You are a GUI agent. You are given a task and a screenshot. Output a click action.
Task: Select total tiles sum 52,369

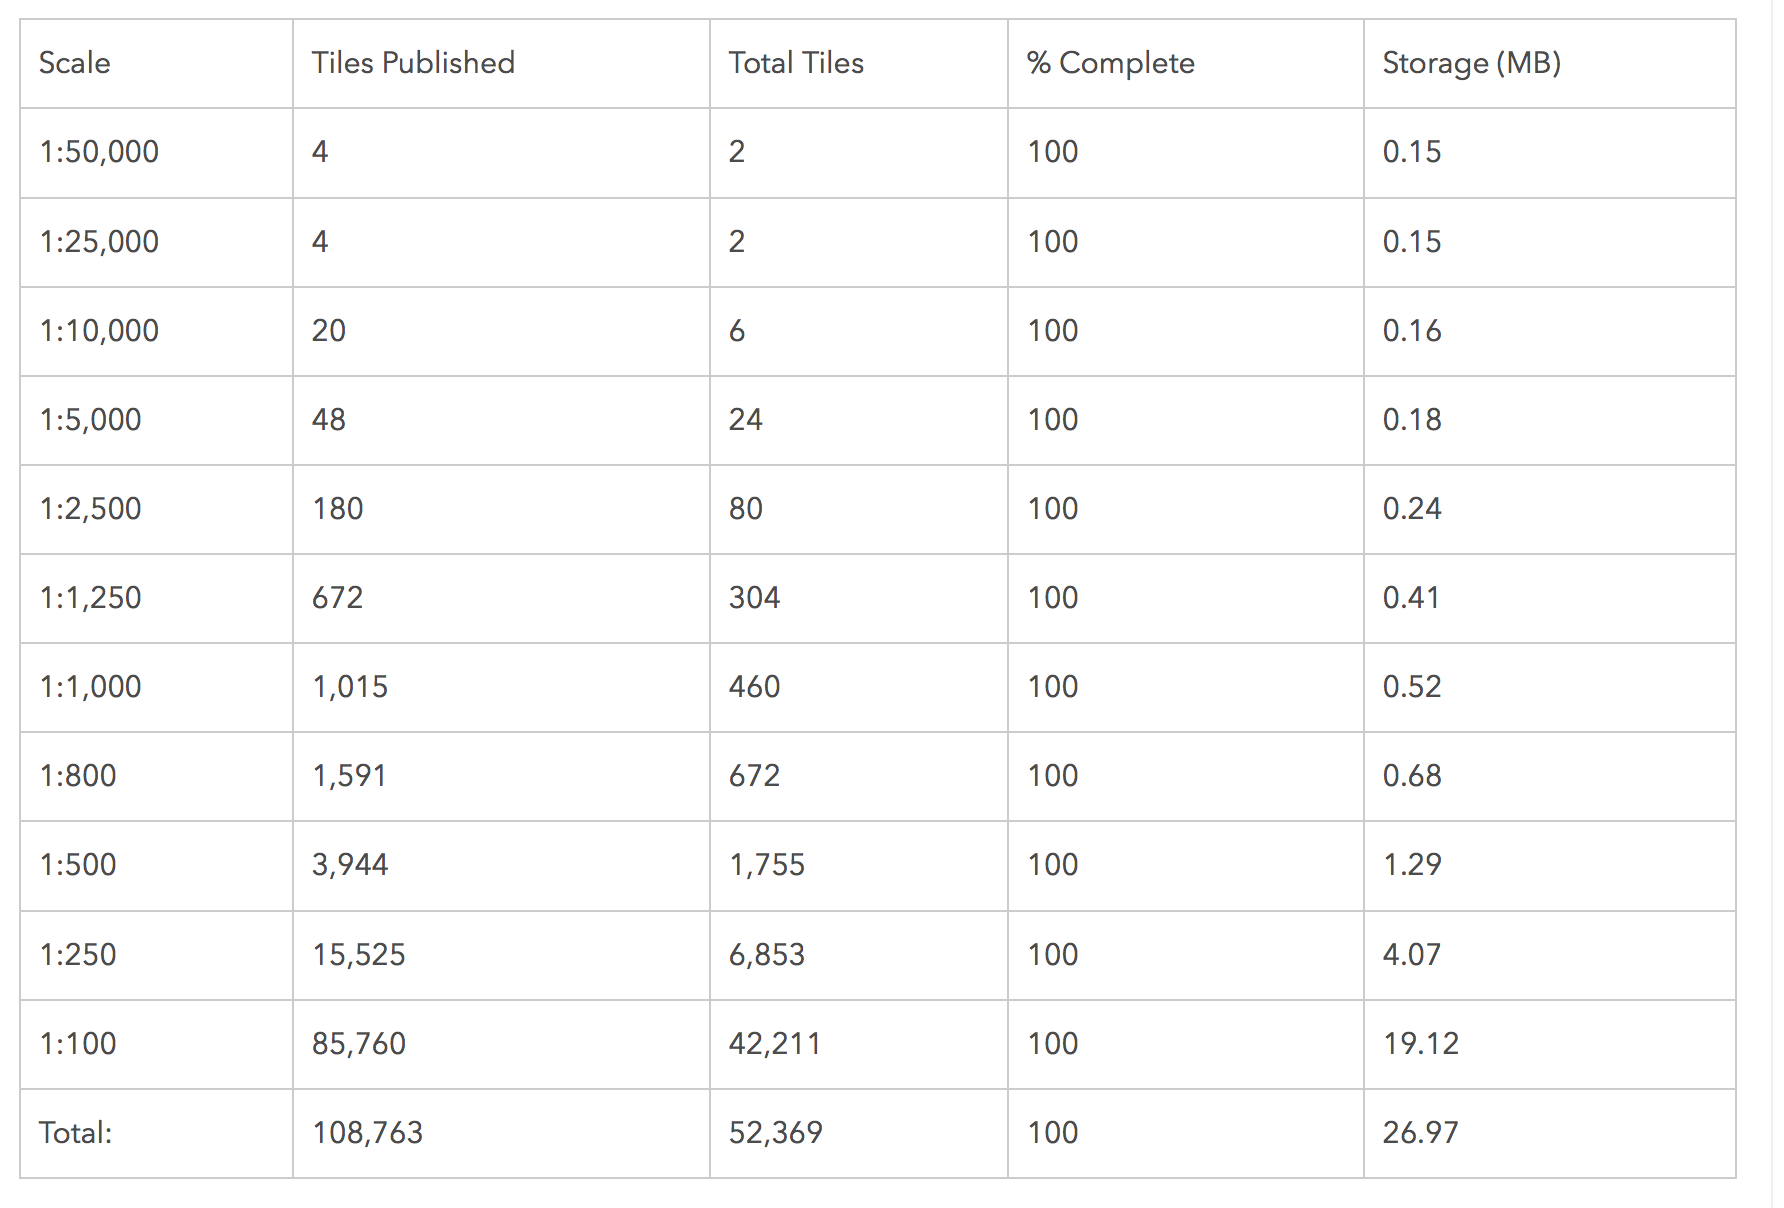pyautogui.click(x=776, y=1133)
